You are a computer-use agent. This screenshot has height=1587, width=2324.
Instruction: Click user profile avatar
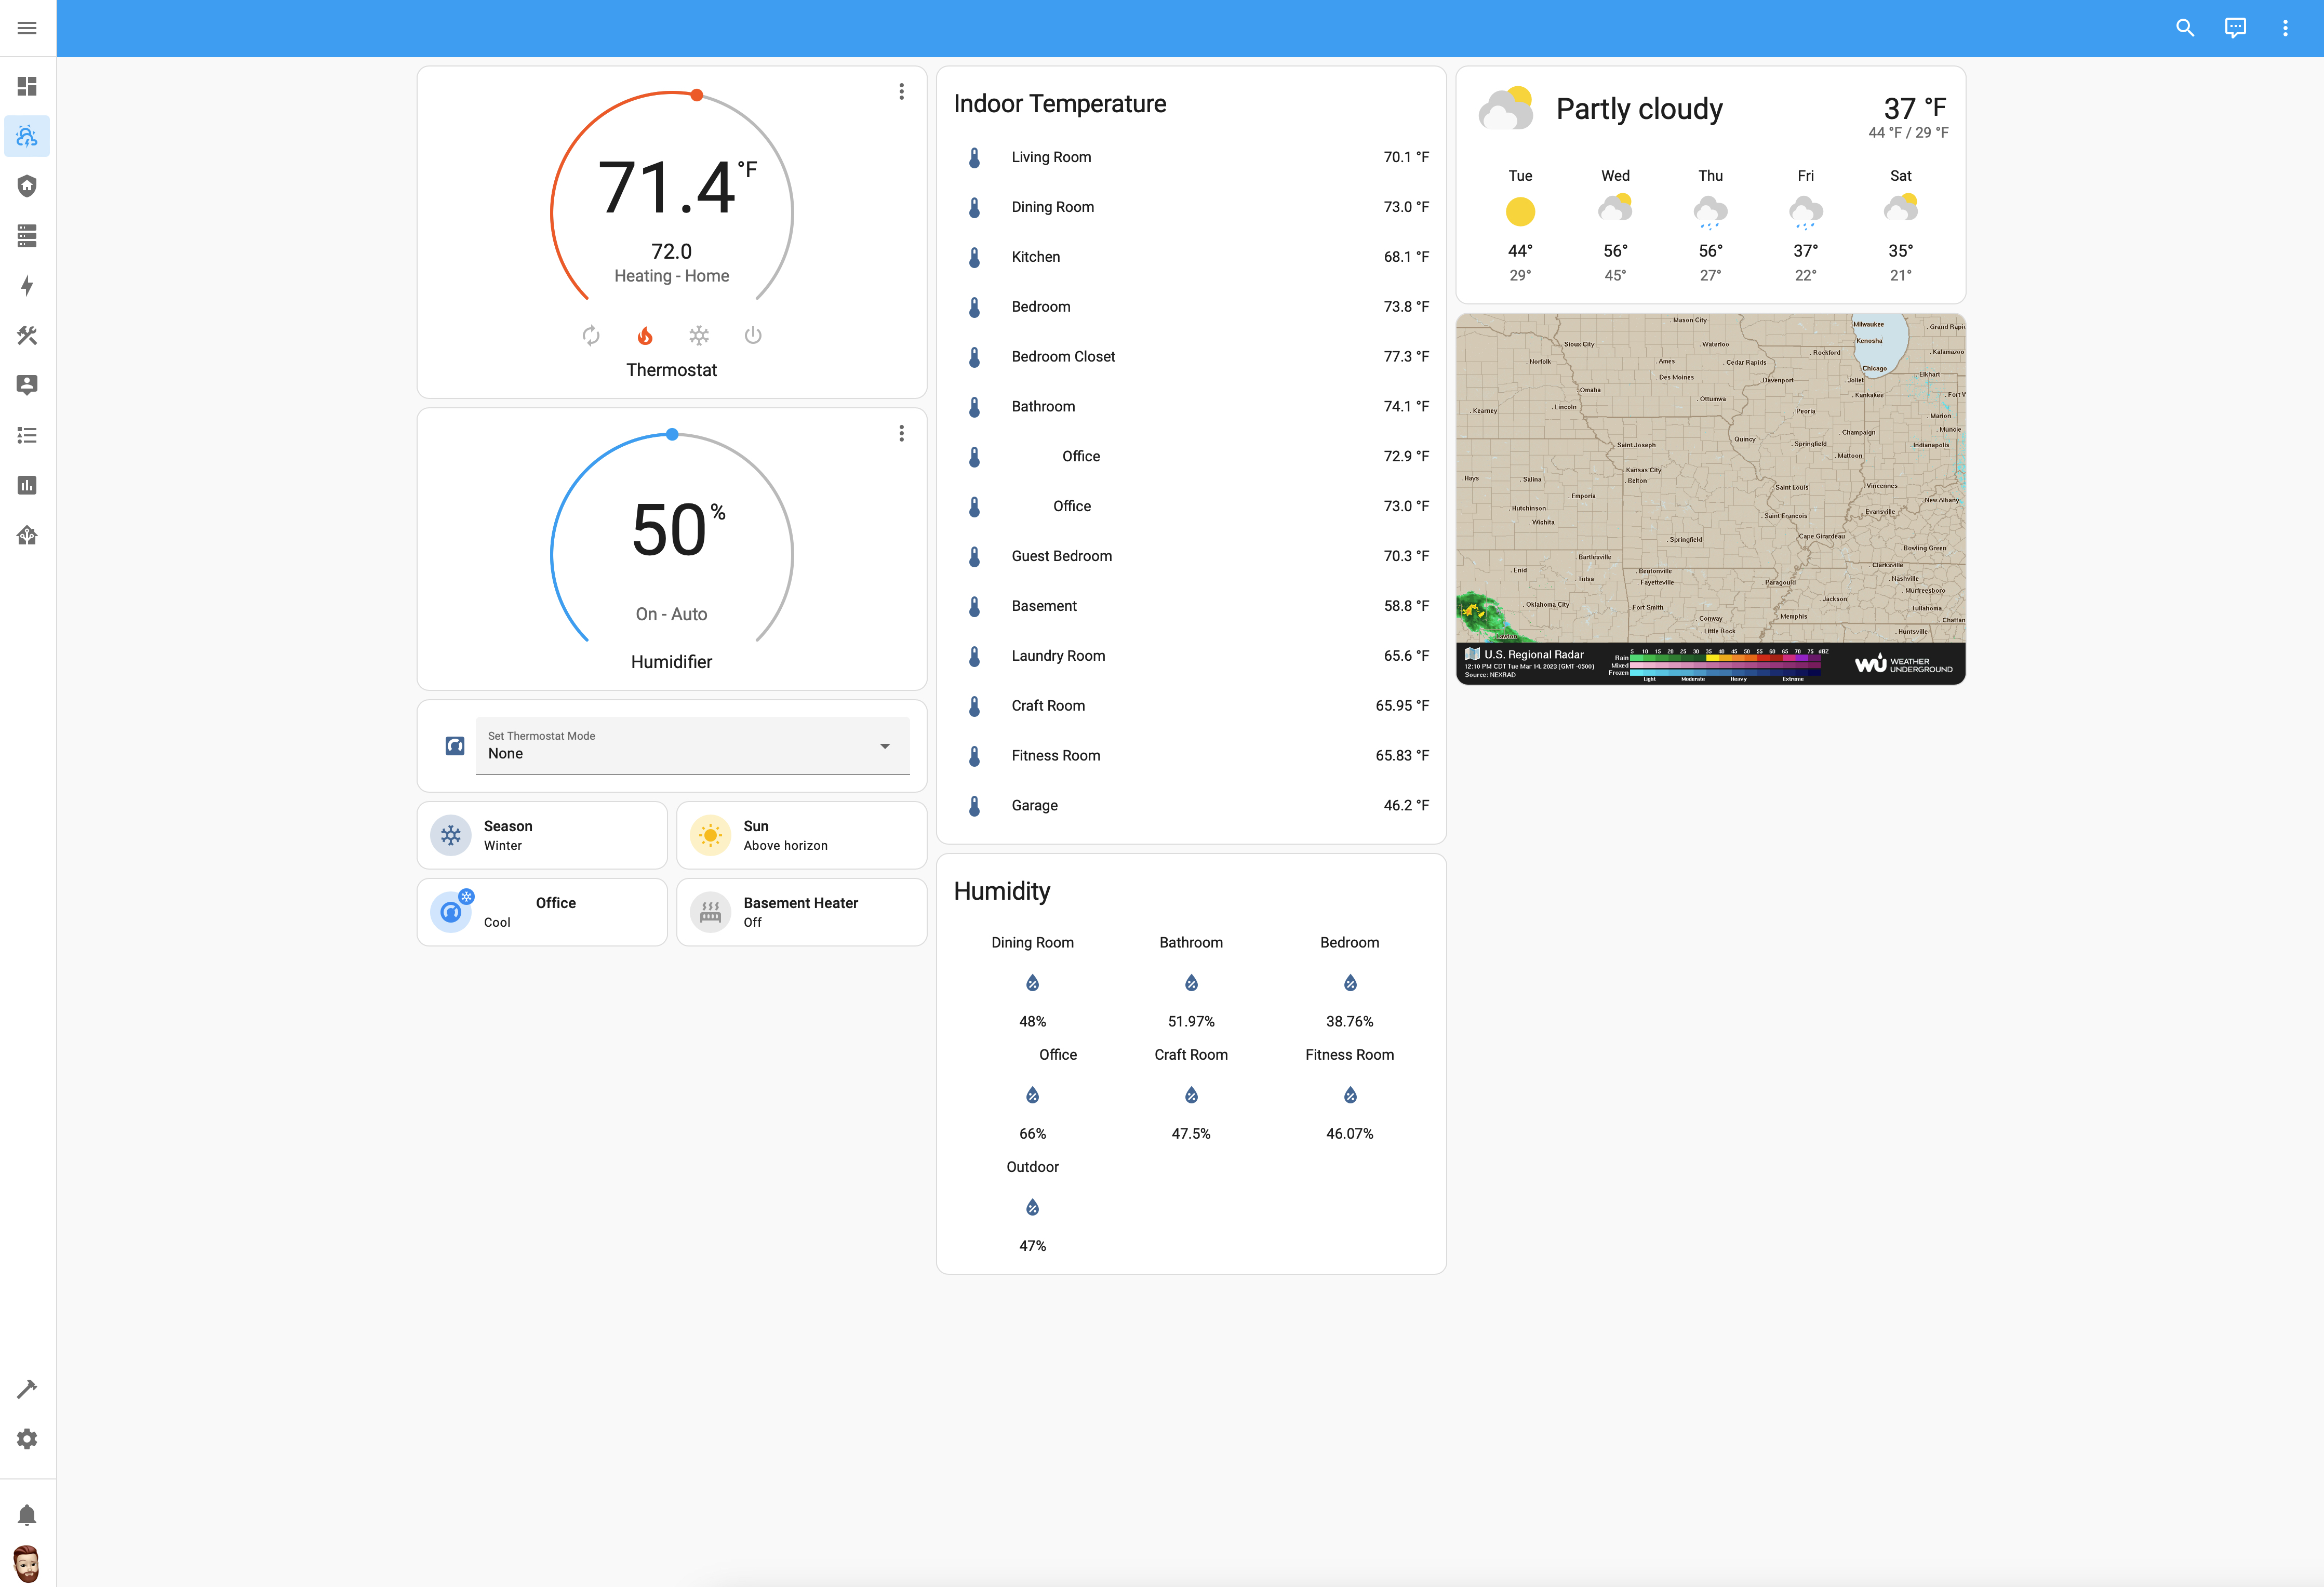tap(27, 1563)
